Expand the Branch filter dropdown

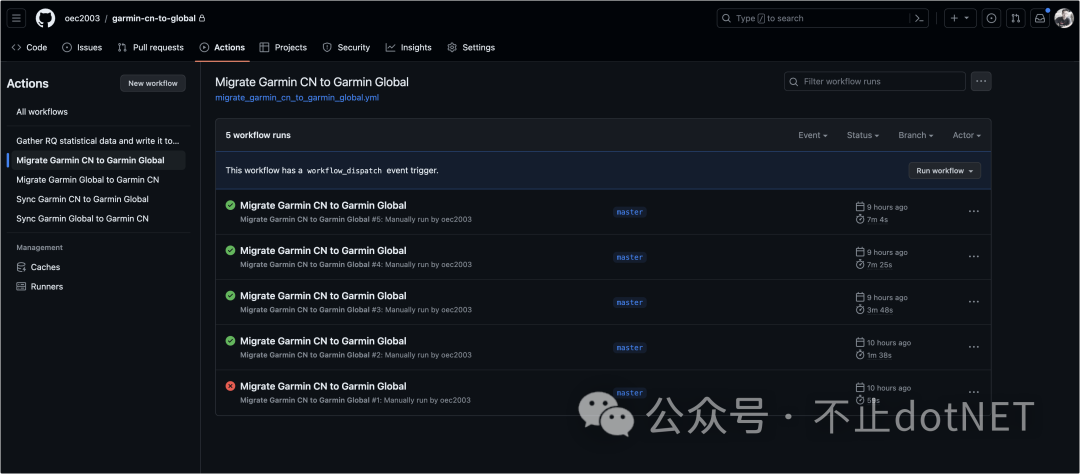coord(915,136)
